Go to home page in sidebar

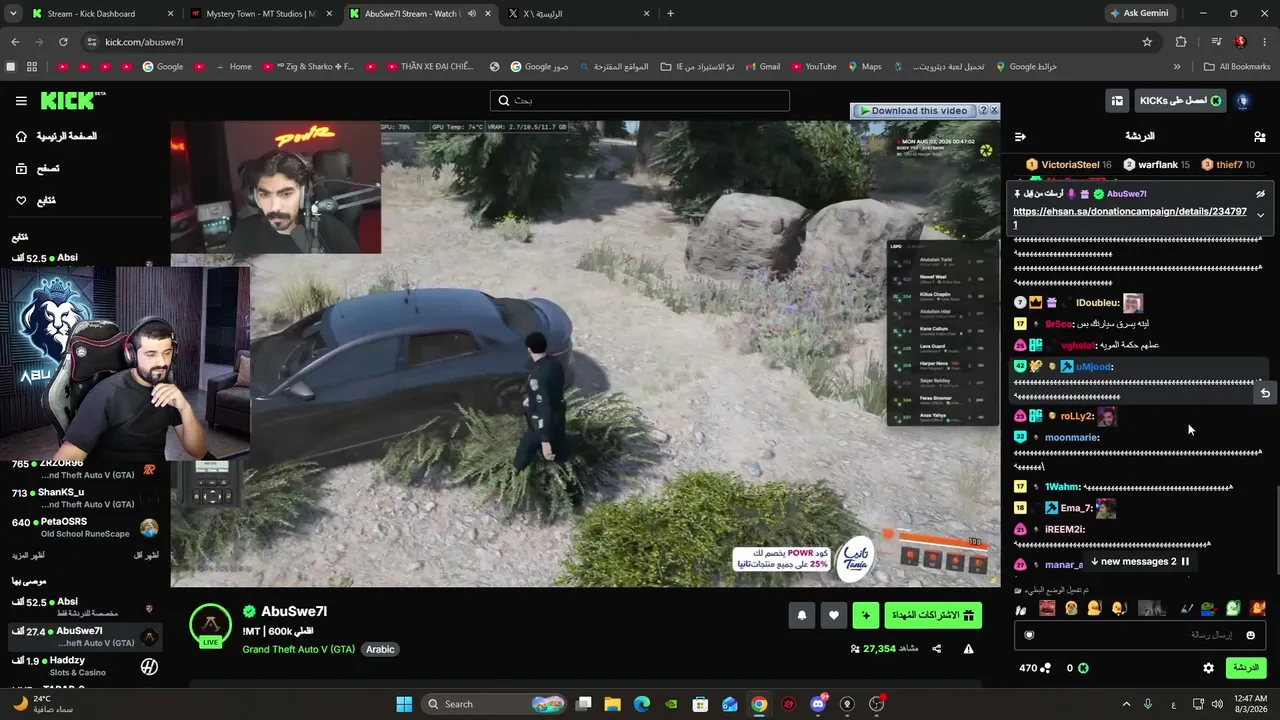click(56, 136)
